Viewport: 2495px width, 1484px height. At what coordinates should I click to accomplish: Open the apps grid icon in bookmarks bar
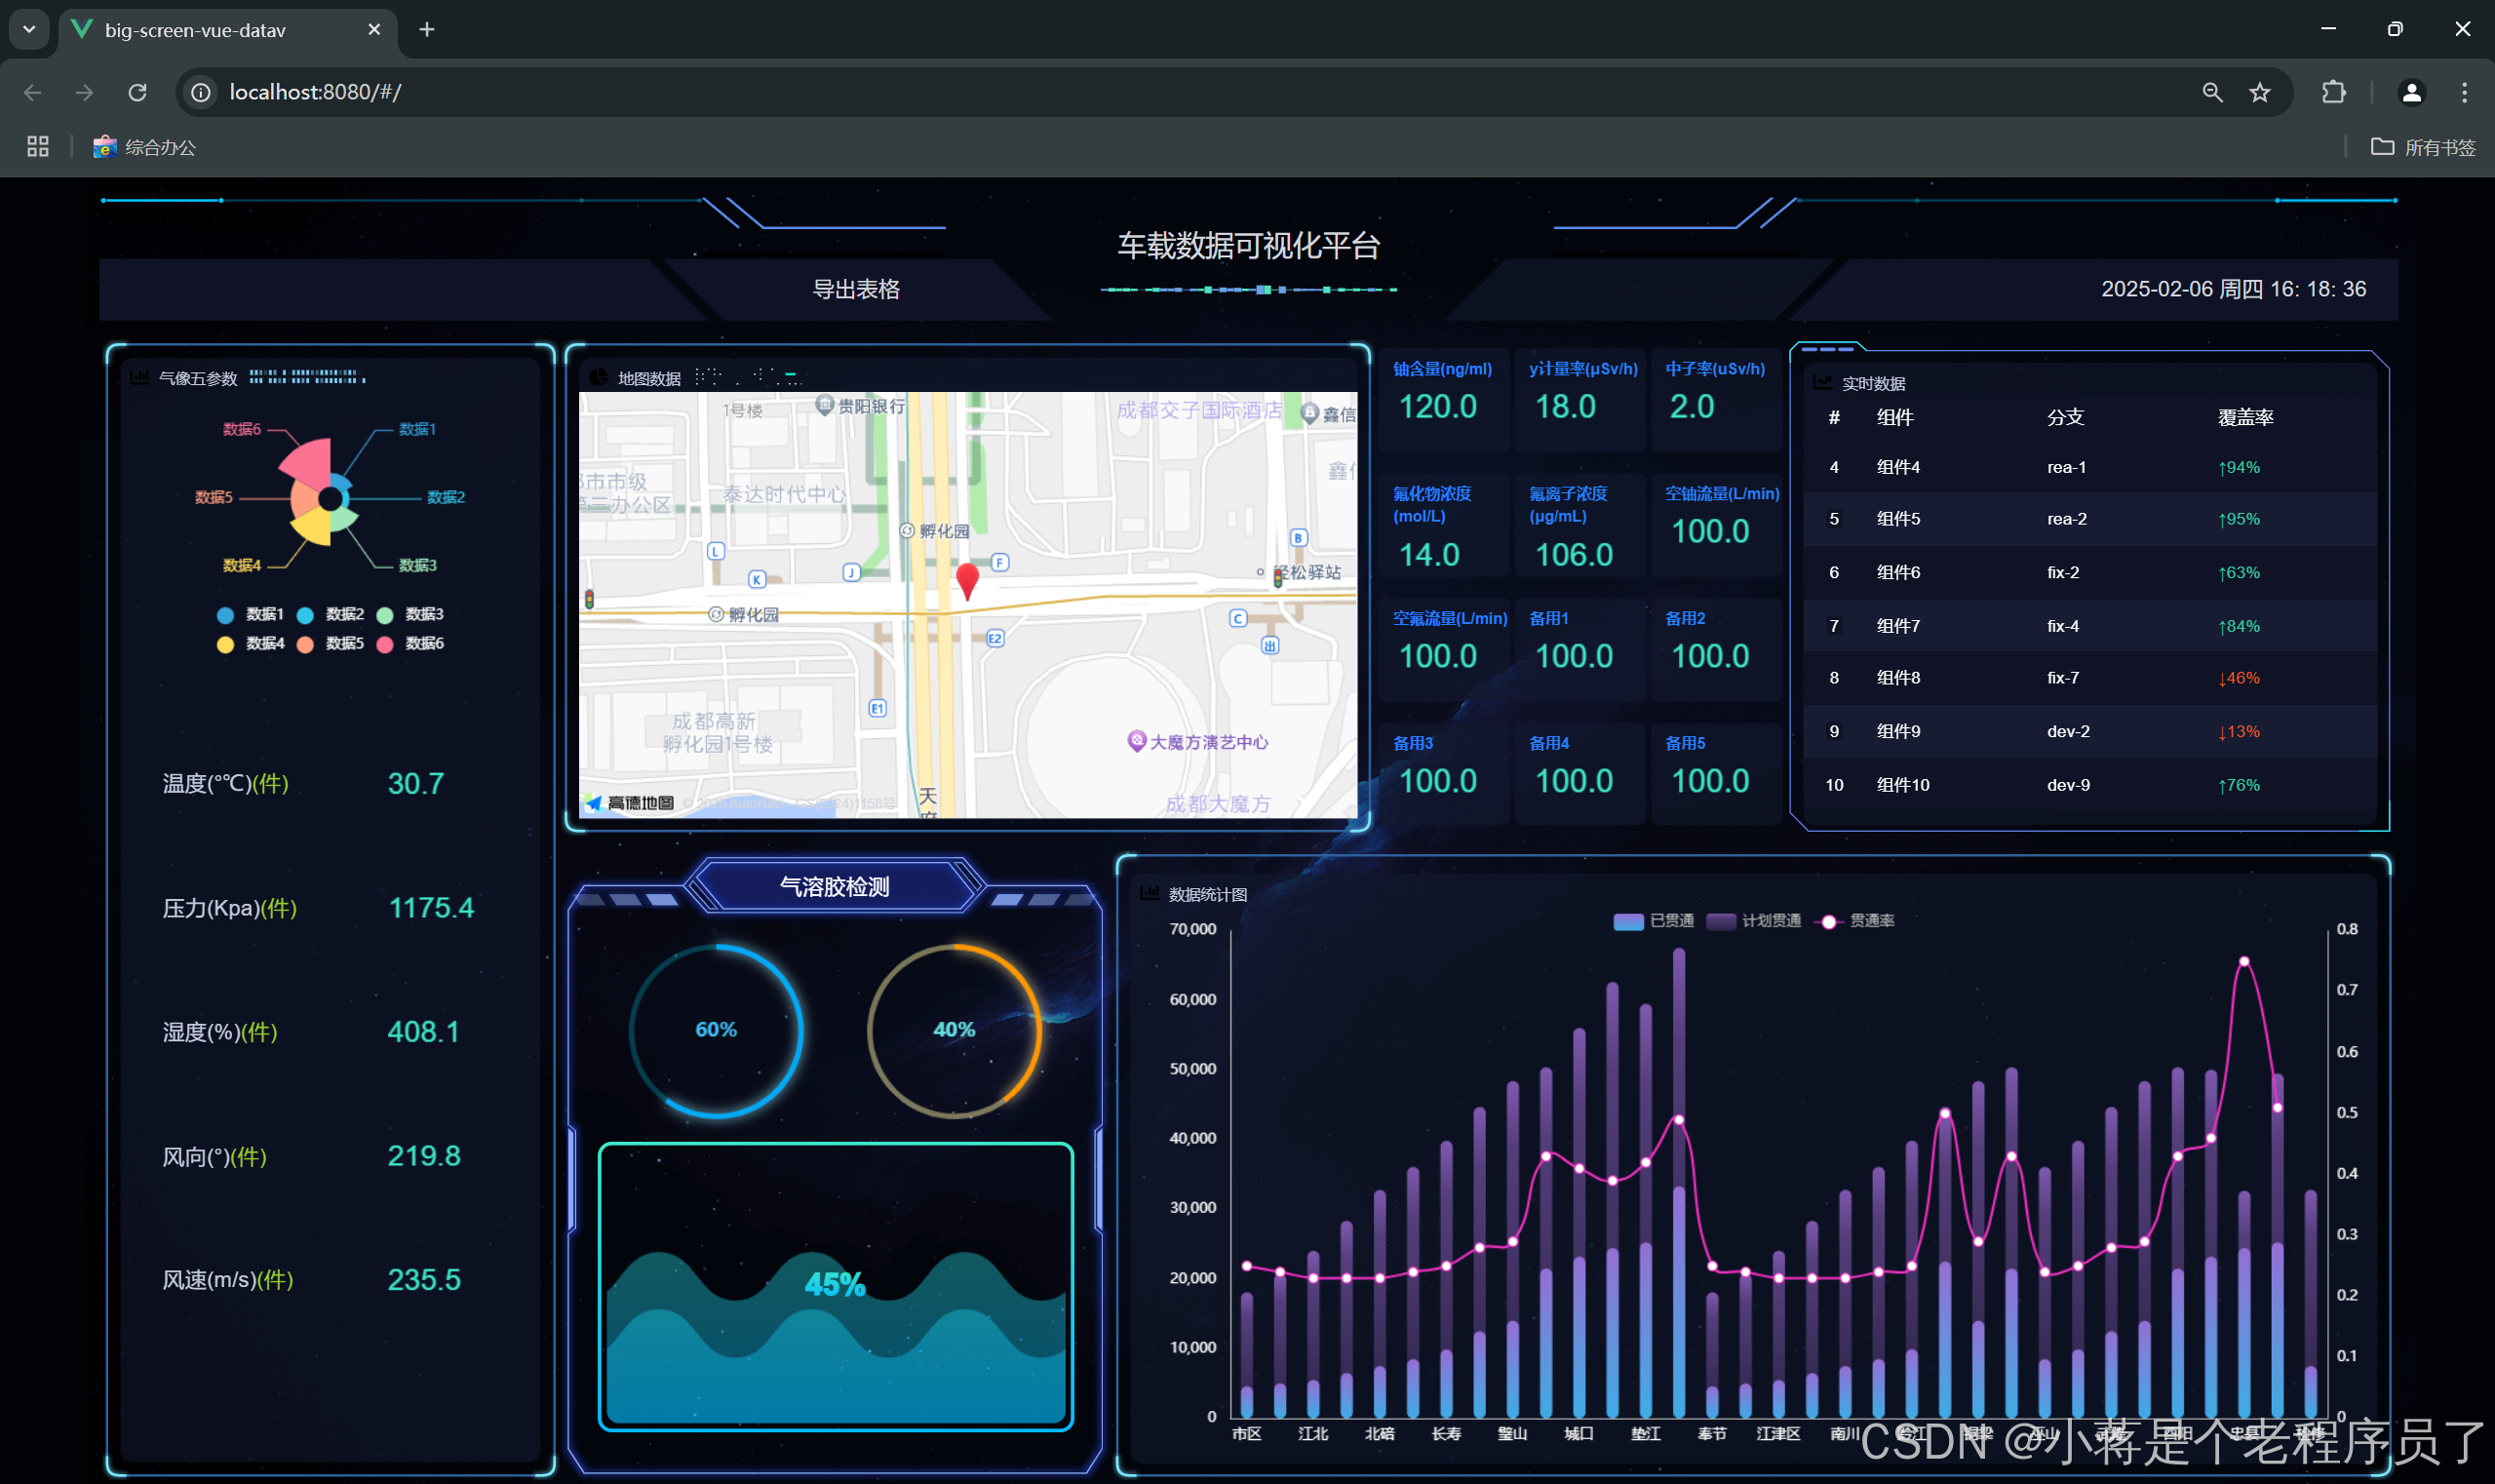[x=38, y=147]
